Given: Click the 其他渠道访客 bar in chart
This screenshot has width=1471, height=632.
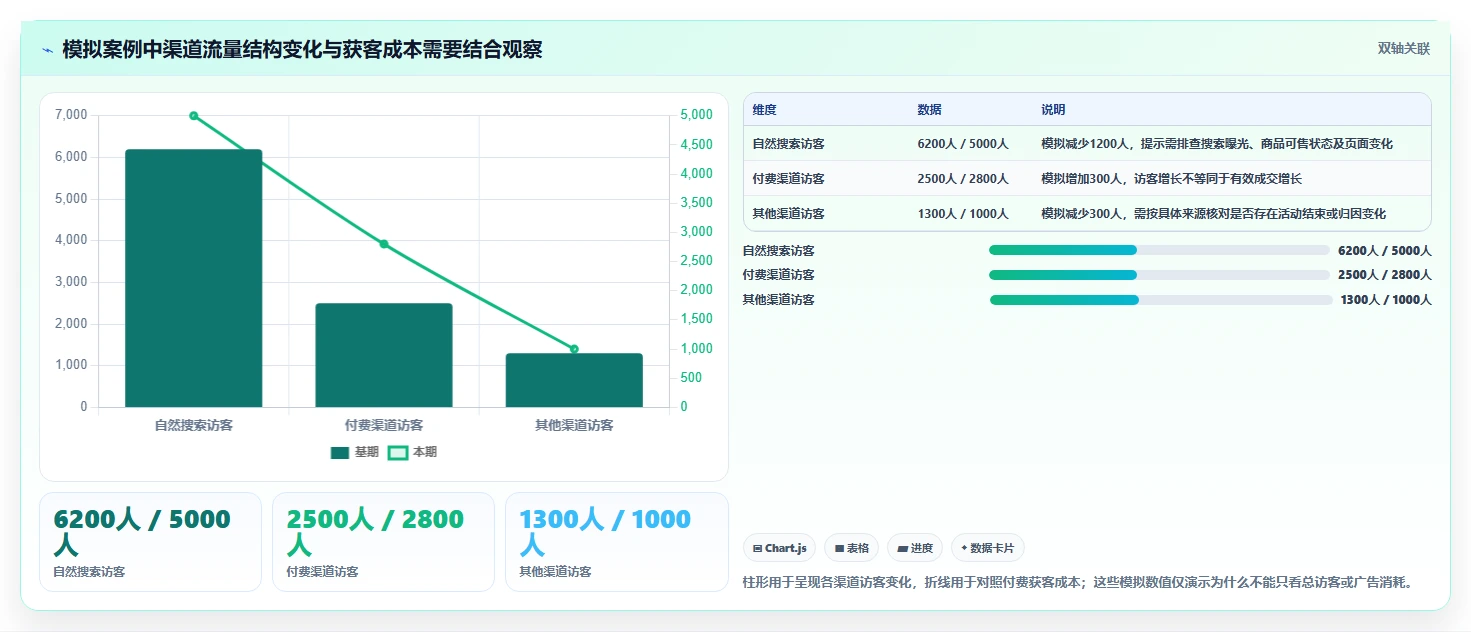Looking at the screenshot, I should pyautogui.click(x=574, y=380).
